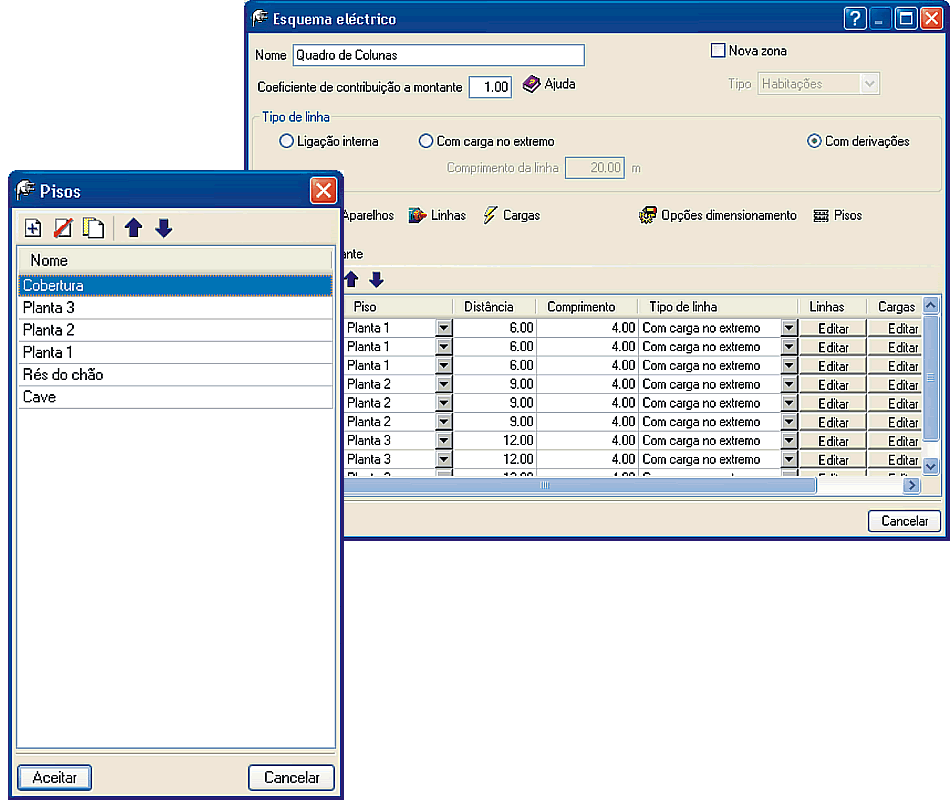This screenshot has width=950, height=800.
Task: Click Distância 9.00 in first Planta 2 row
Action: coord(494,384)
